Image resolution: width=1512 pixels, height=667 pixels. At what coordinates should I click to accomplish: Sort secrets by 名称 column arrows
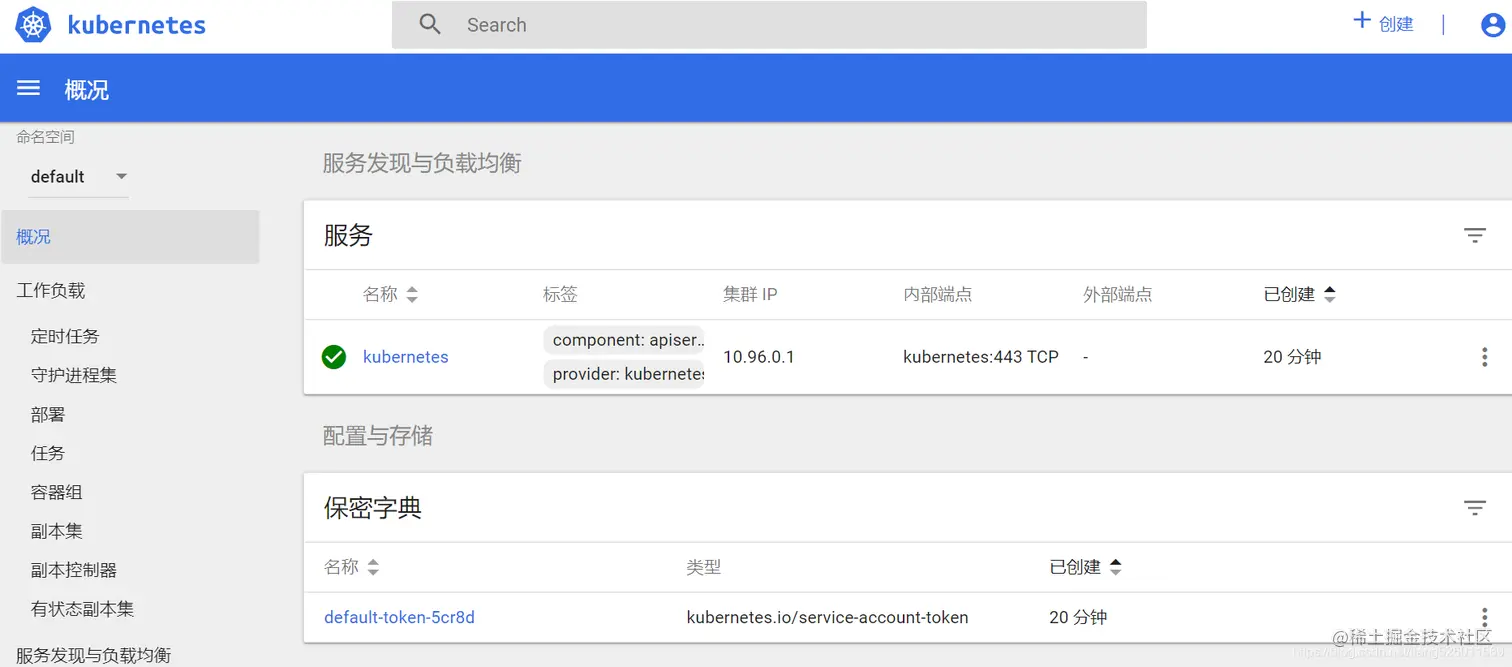click(373, 567)
